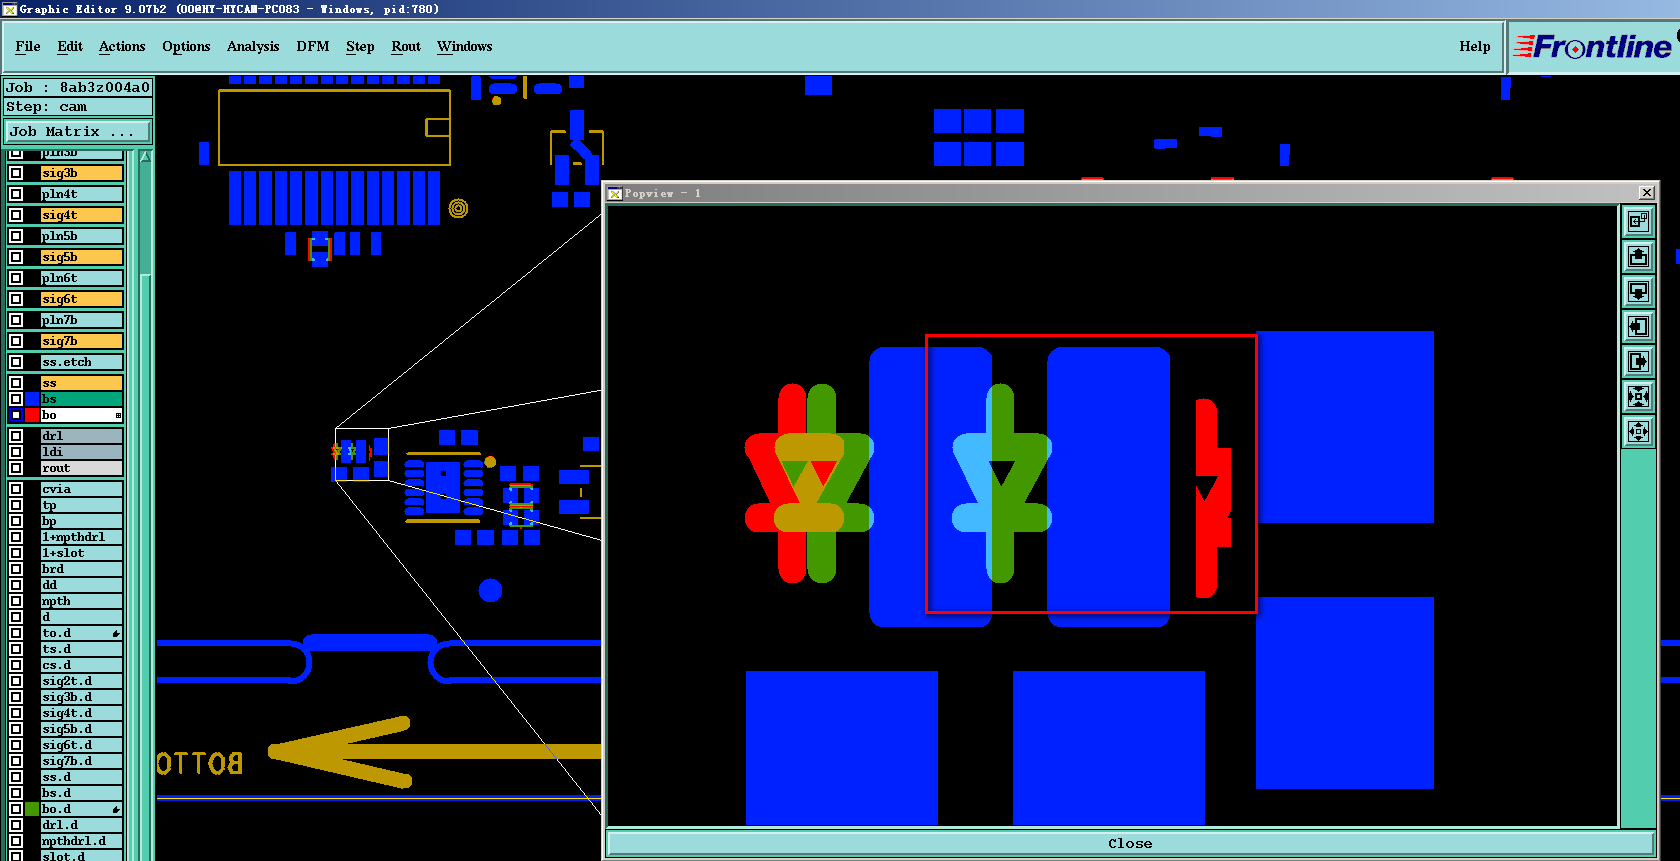The height and width of the screenshot is (861, 1680).
Task: Select the 1+mpthdrl layer name
Action: (82, 537)
